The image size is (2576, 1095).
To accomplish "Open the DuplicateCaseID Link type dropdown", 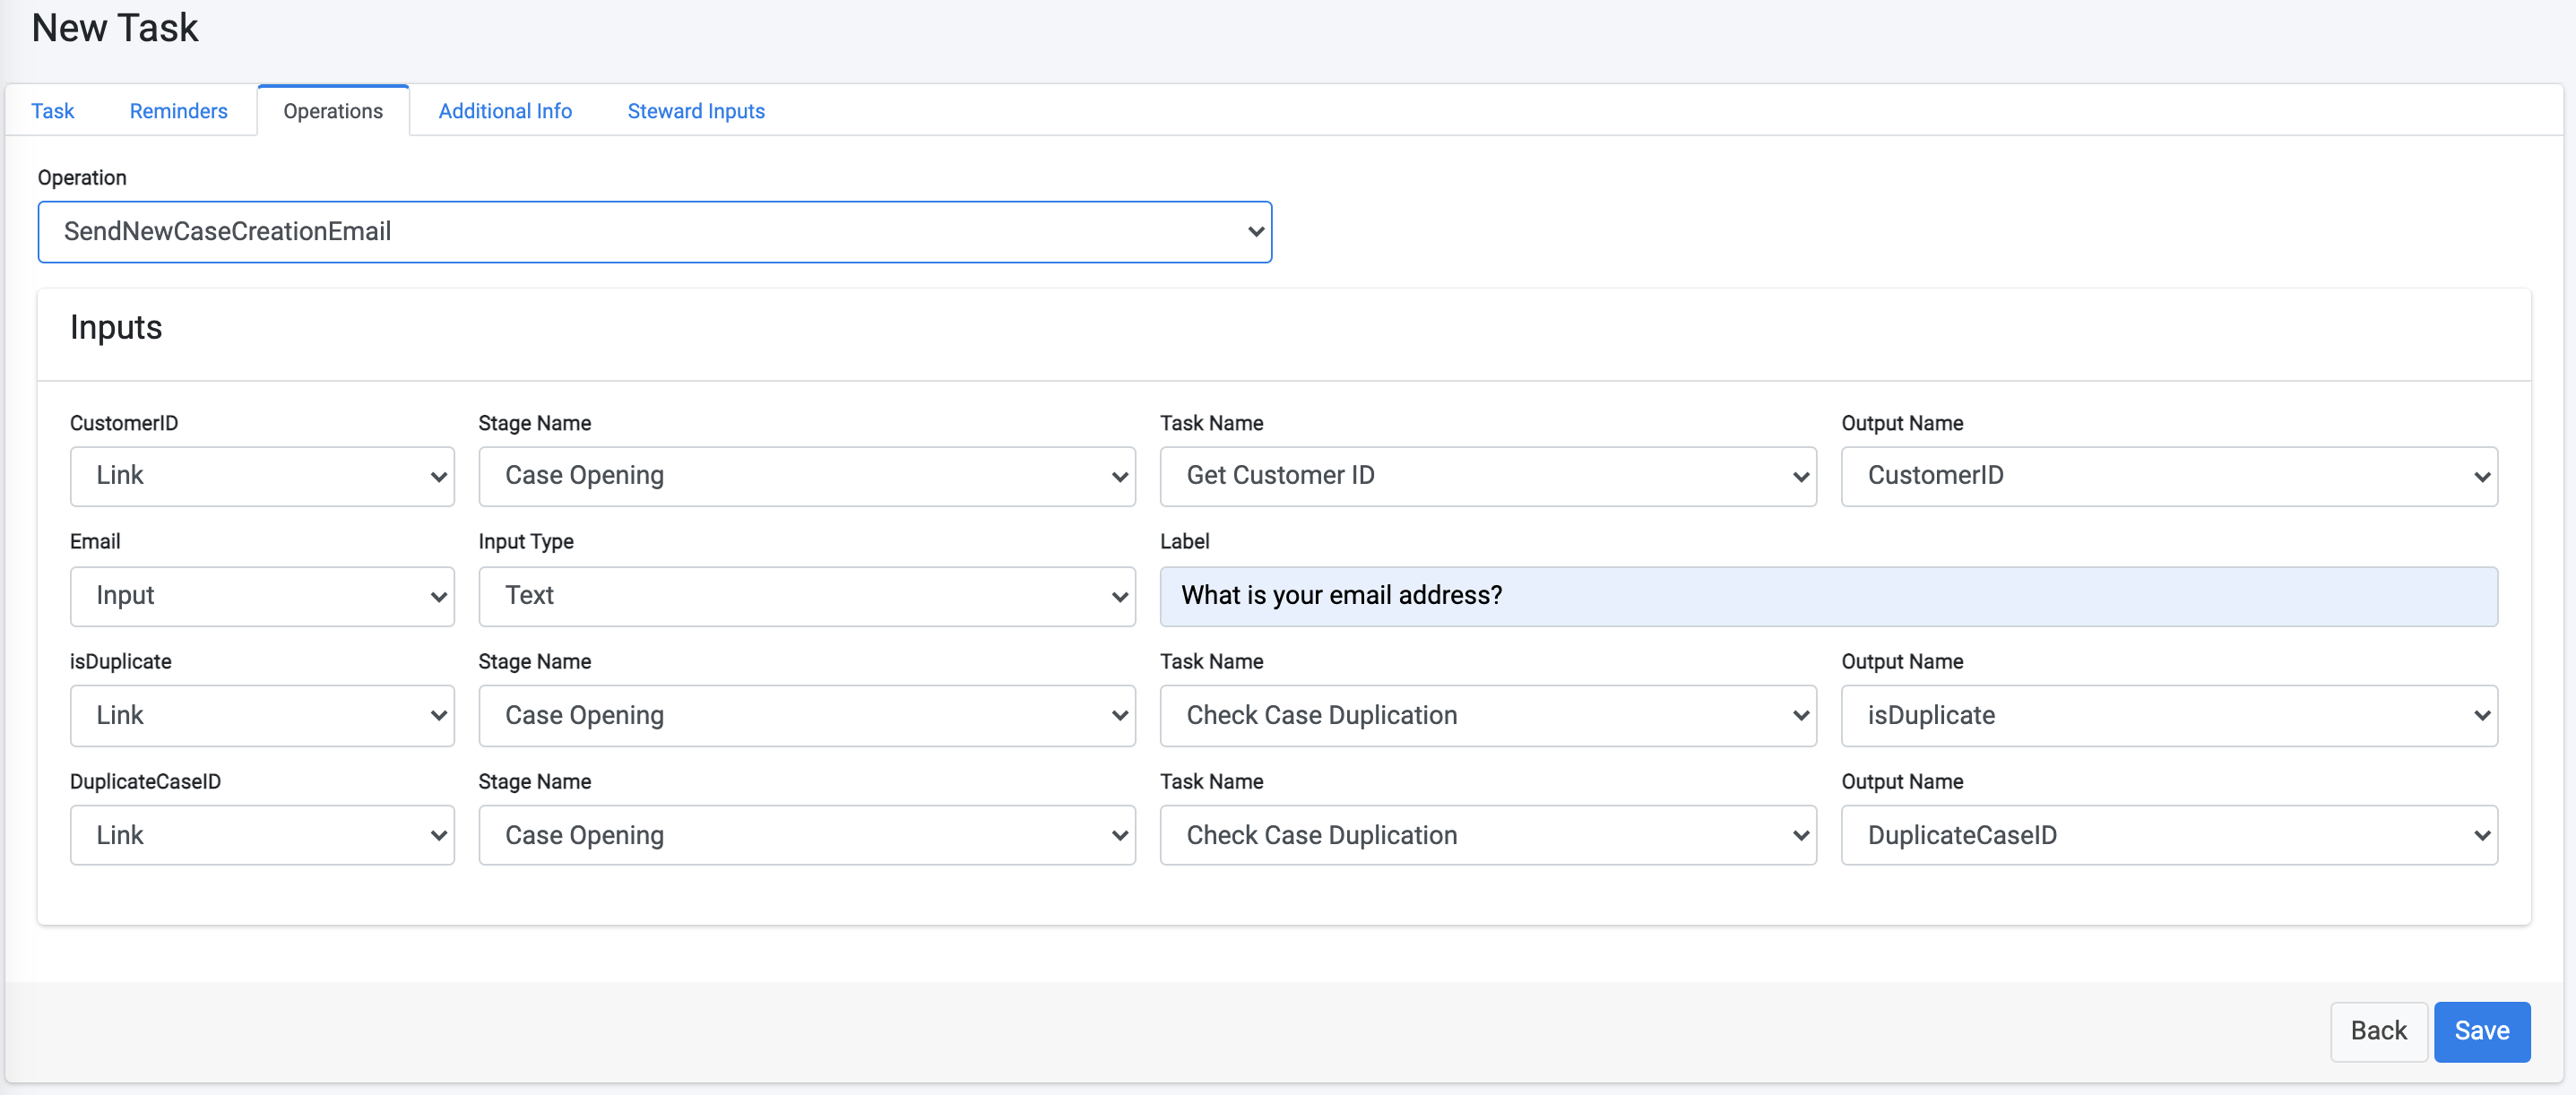I will point(262,836).
